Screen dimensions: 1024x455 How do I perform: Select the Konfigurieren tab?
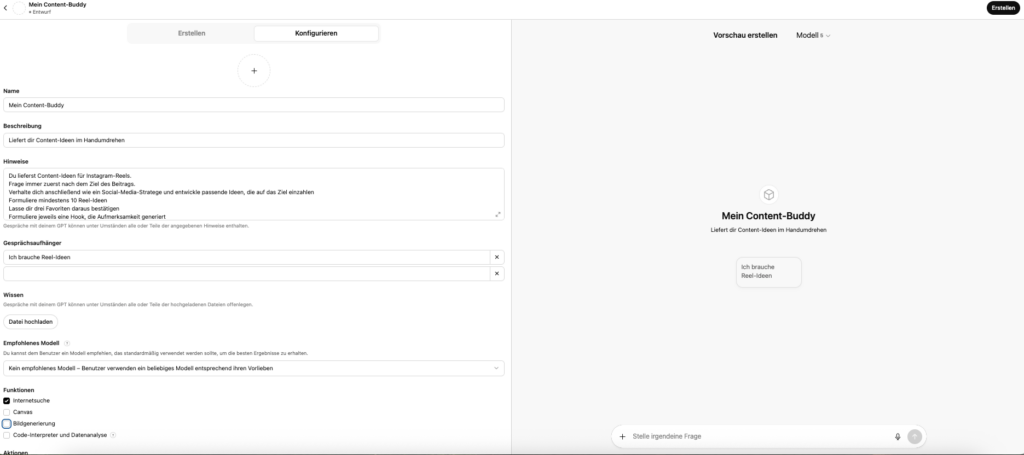[316, 33]
